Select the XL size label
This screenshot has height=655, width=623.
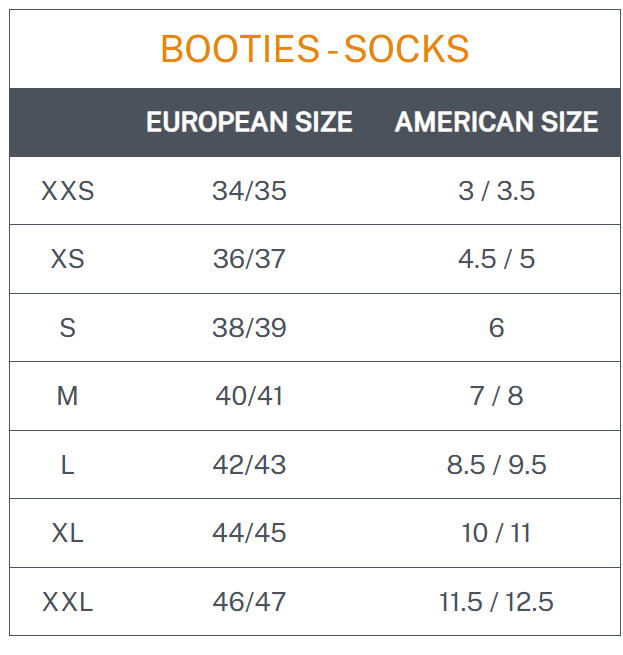68,533
